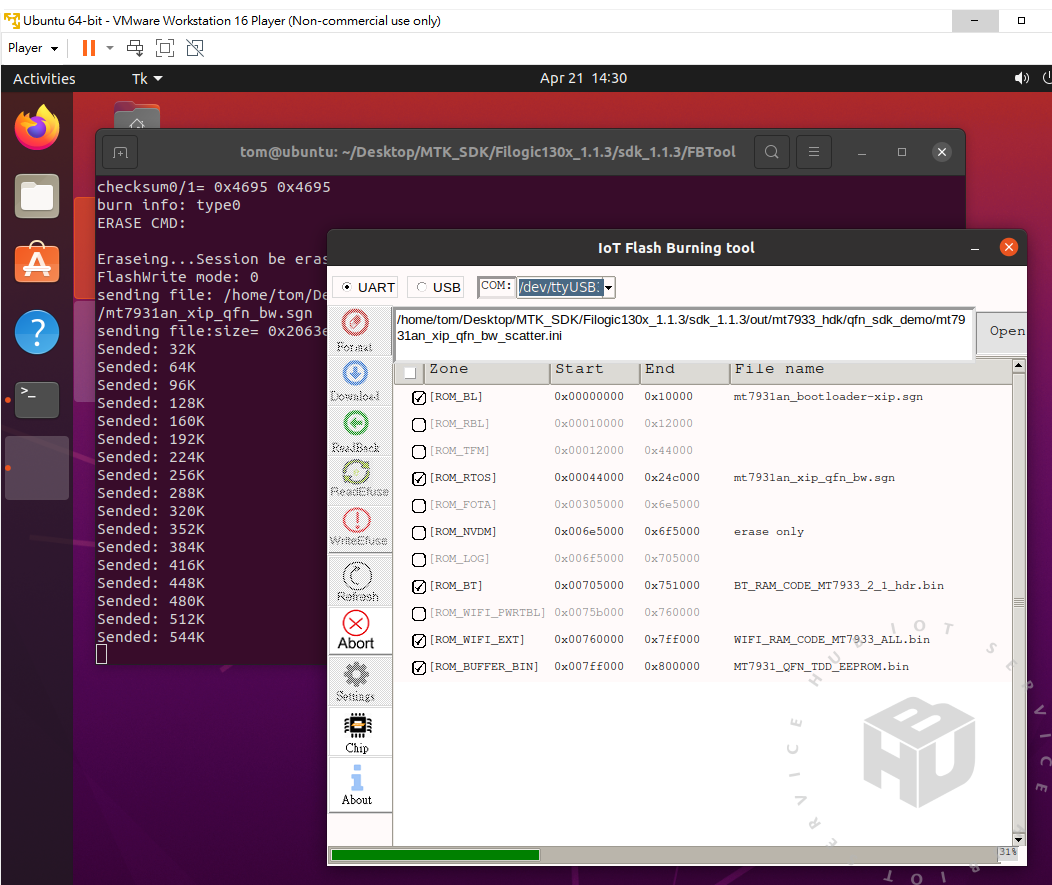This screenshot has height=885, width=1052.
Task: Uncheck the ROM_WIFI_EXT zone checkbox
Action: (x=419, y=640)
